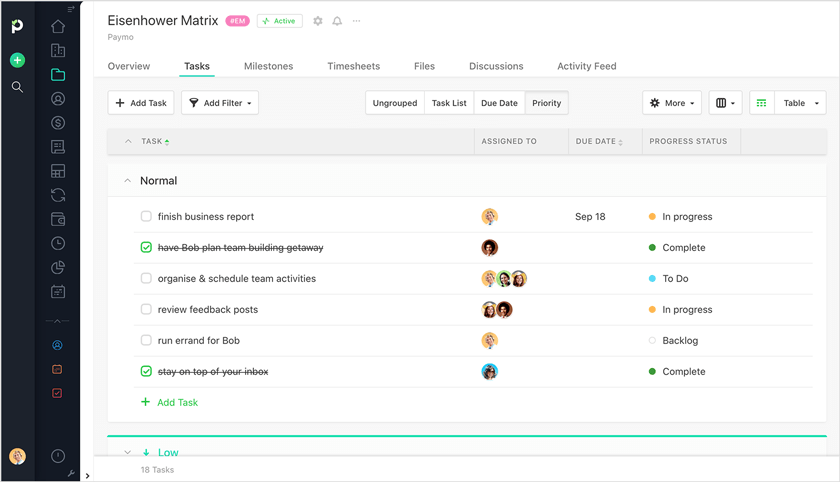
Task: Click the Active project status badge
Action: click(x=280, y=21)
